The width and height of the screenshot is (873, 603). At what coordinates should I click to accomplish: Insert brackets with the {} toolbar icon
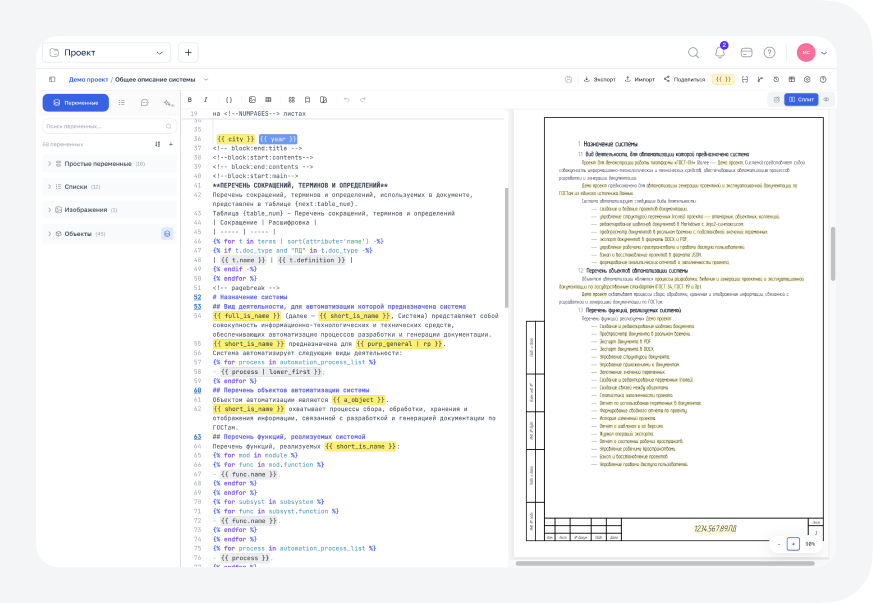[229, 100]
